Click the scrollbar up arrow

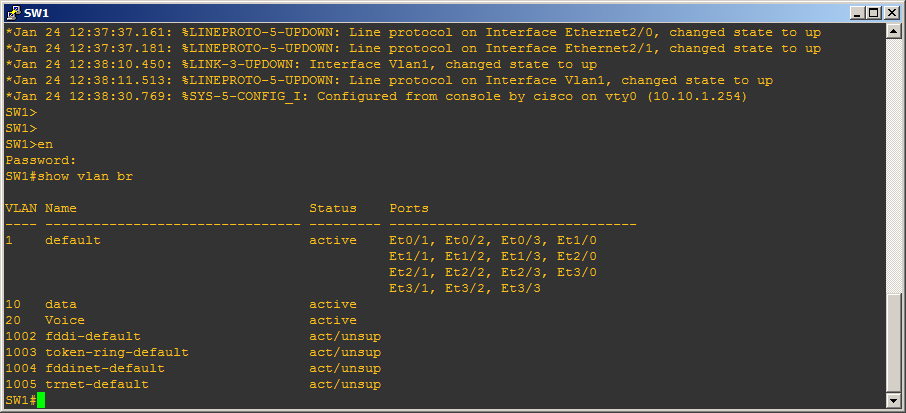[893, 31]
